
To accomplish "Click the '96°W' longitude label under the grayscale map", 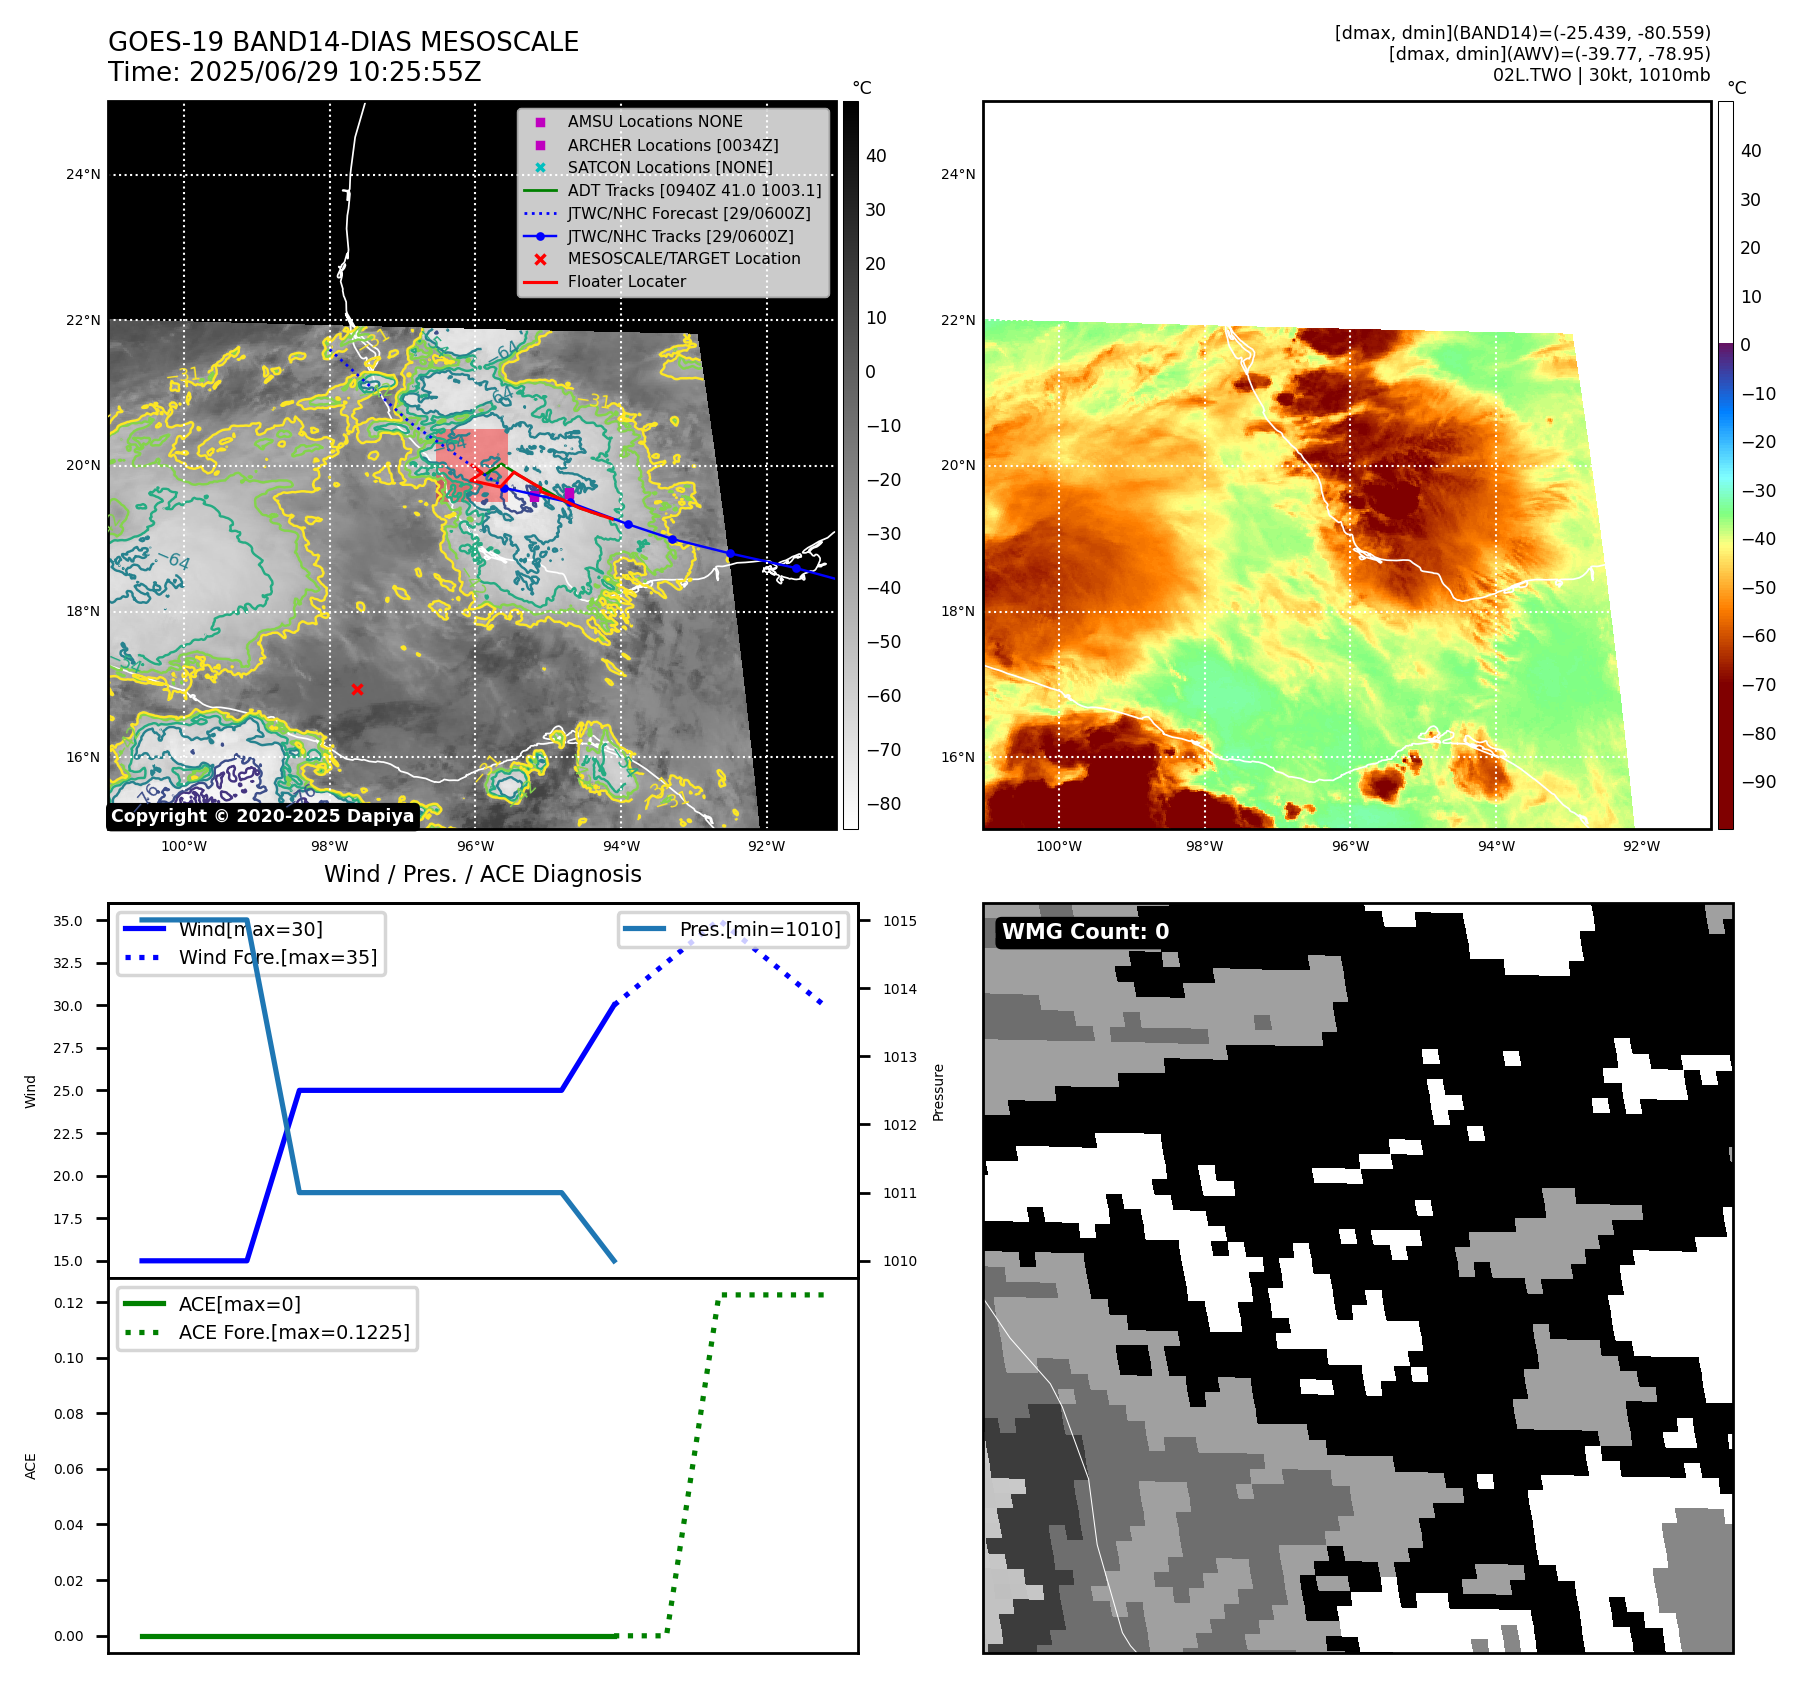I will coord(475,846).
